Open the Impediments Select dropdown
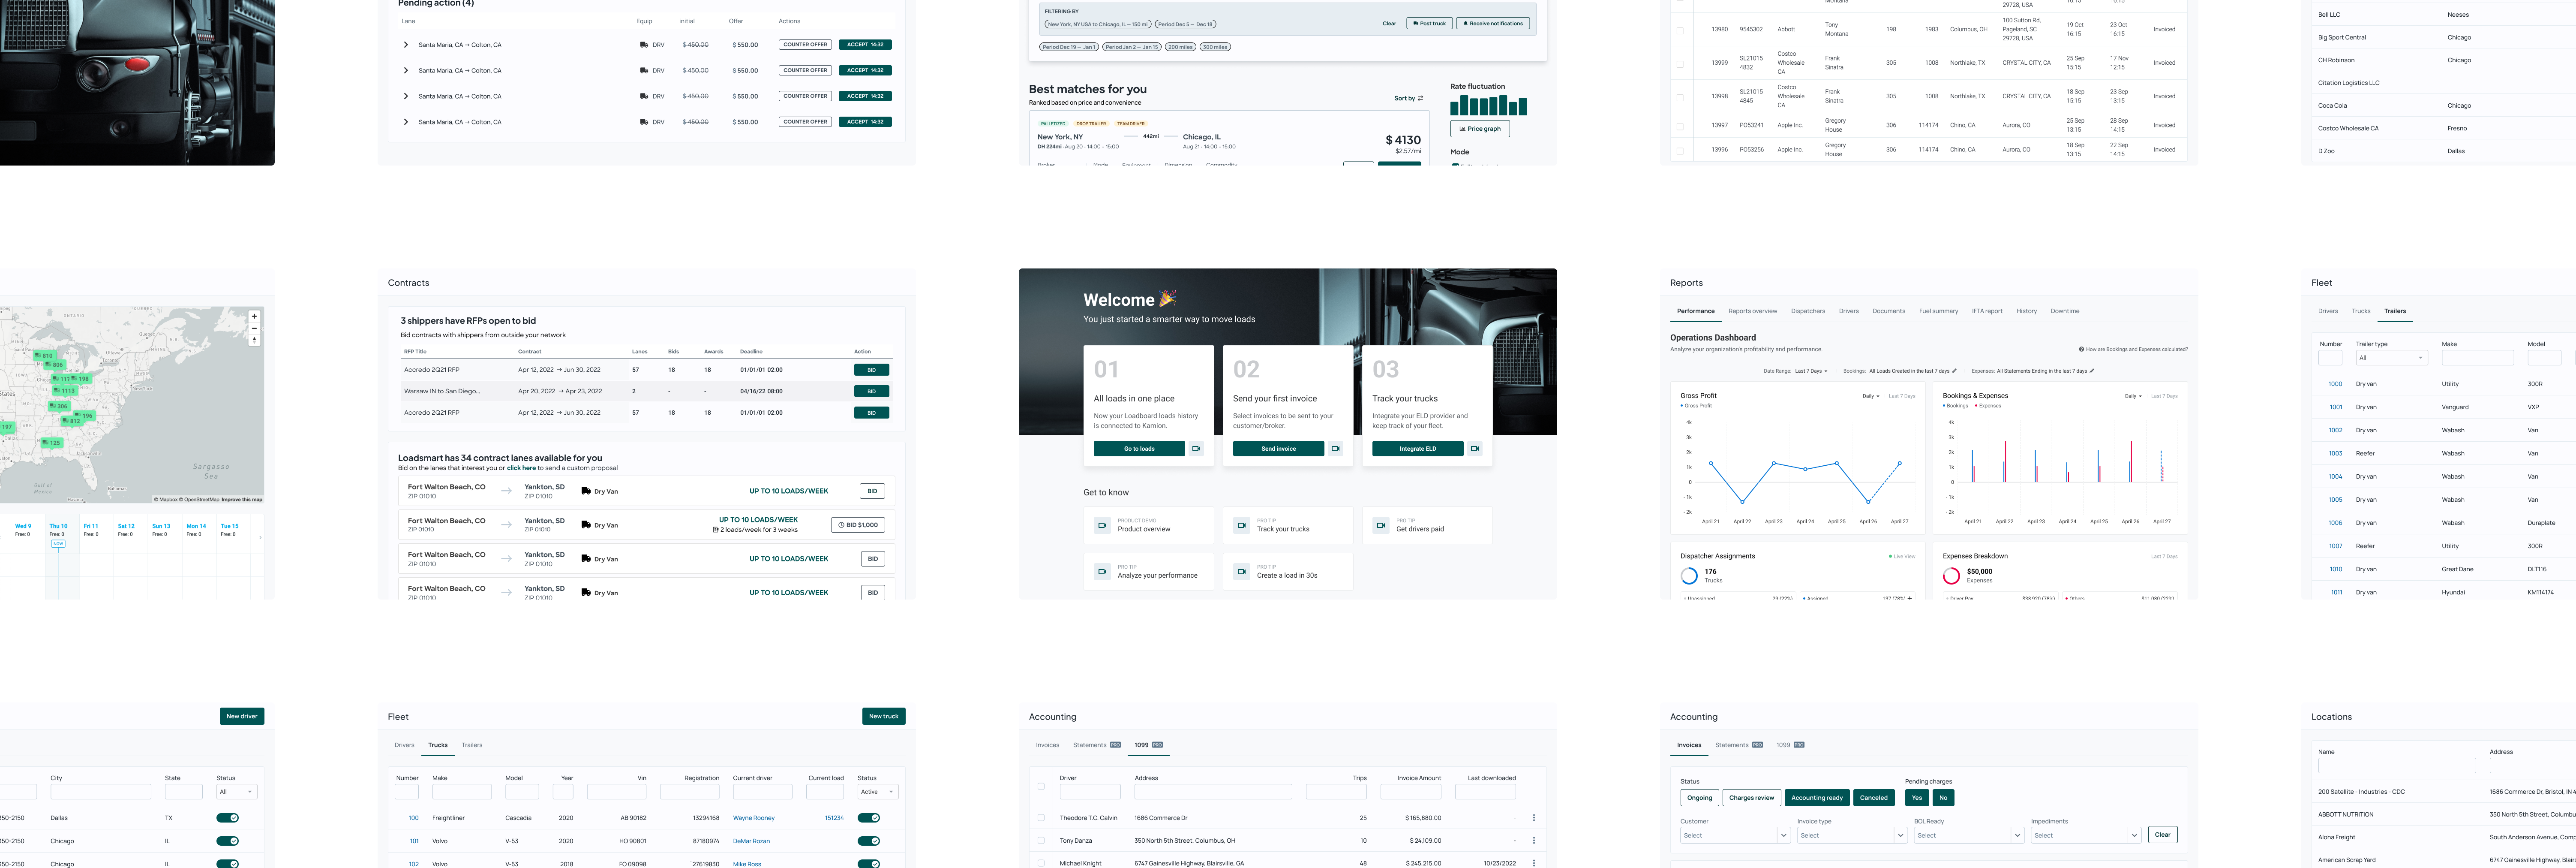This screenshot has width=2576, height=868. click(x=2086, y=835)
